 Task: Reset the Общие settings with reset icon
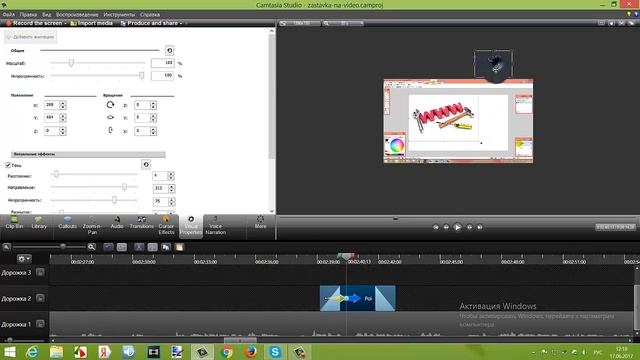(169, 51)
